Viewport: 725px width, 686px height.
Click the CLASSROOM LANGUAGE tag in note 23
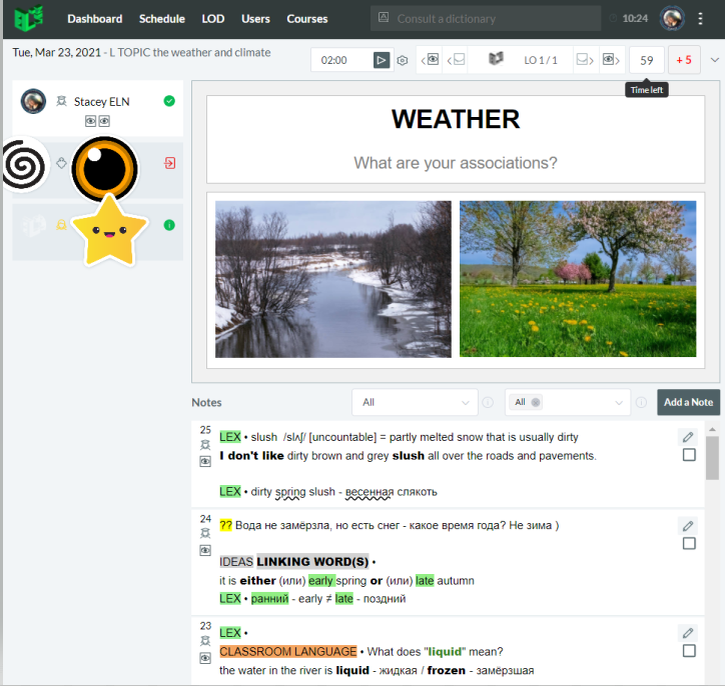click(x=288, y=651)
